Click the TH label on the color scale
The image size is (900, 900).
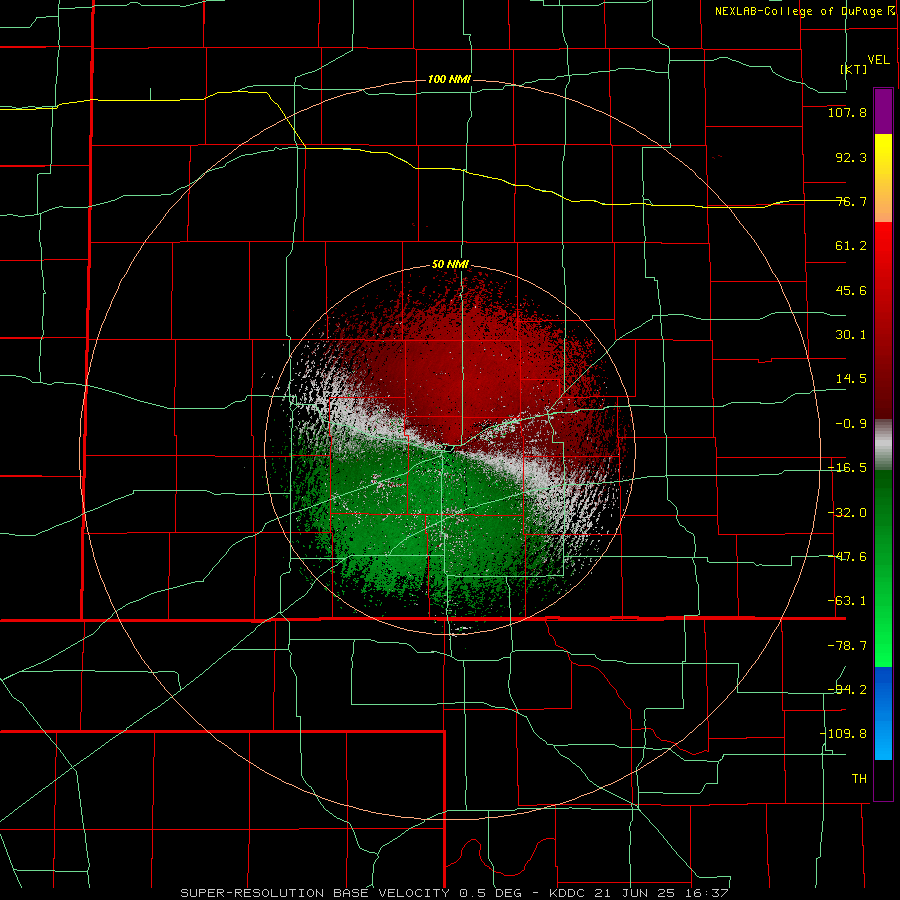(x=859, y=778)
